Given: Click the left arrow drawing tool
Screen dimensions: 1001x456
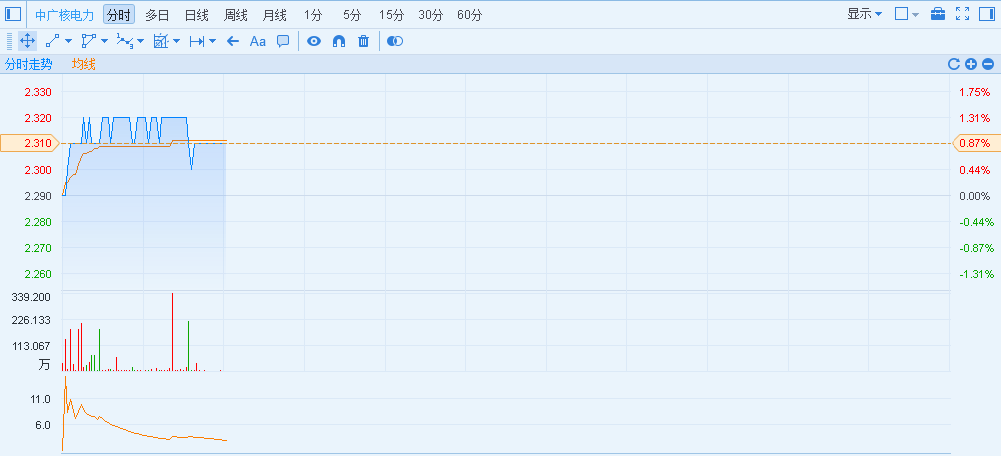Looking at the screenshot, I should point(233,42).
